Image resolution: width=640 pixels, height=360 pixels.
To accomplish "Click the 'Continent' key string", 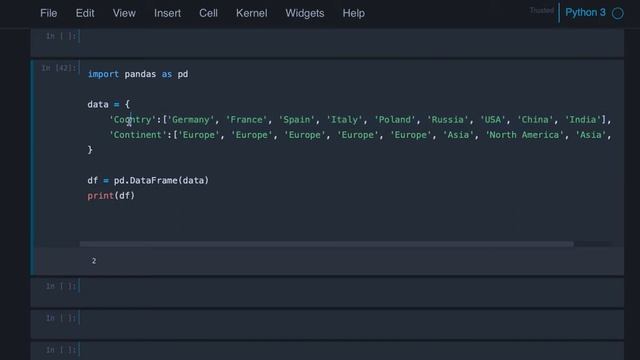I will pyautogui.click(x=138, y=135).
